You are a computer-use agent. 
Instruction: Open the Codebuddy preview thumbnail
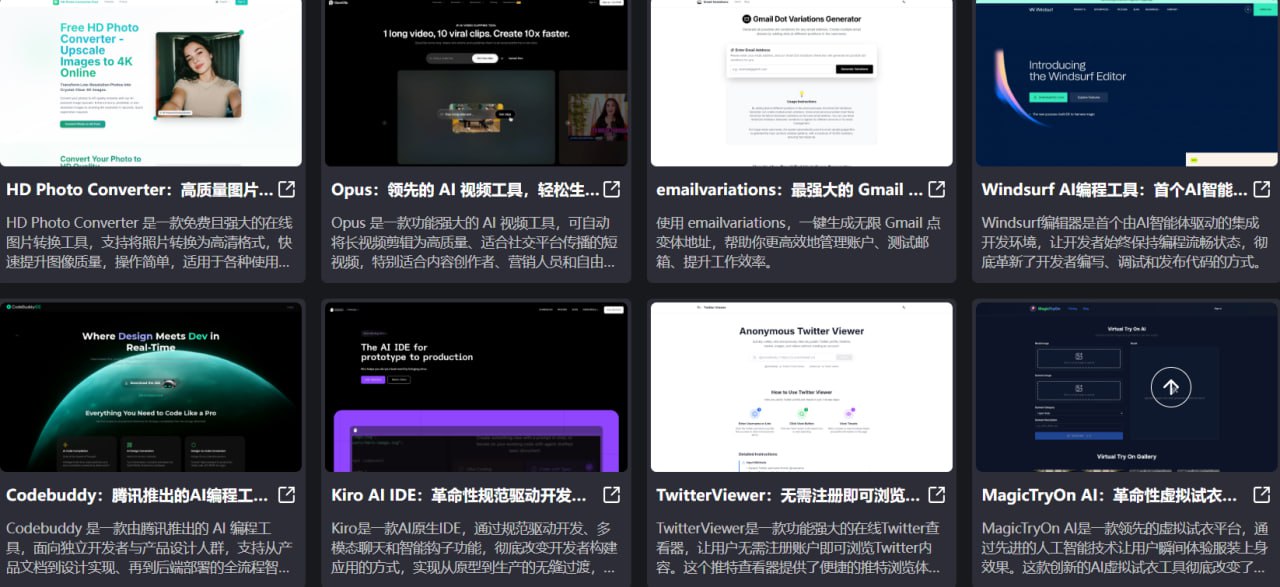click(151, 387)
